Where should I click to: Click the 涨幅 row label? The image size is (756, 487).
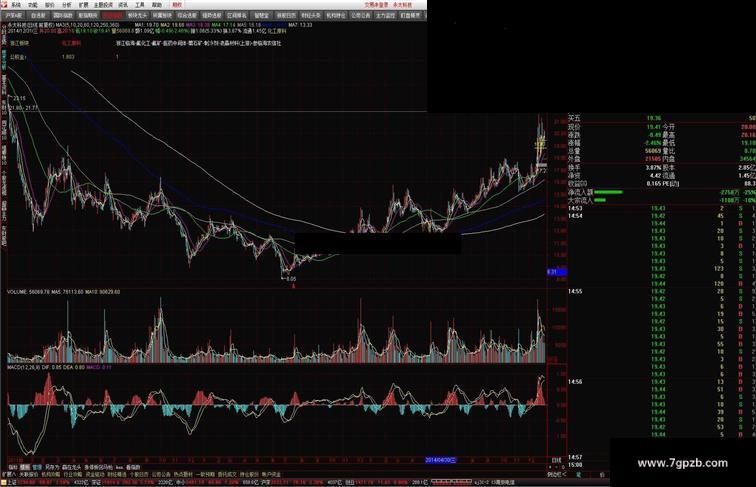pyautogui.click(x=574, y=143)
